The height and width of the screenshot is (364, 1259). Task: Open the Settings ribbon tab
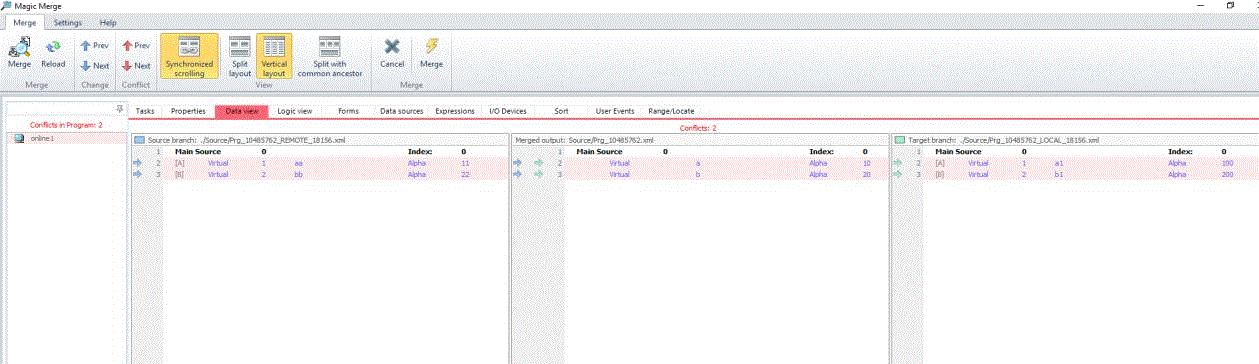point(68,22)
